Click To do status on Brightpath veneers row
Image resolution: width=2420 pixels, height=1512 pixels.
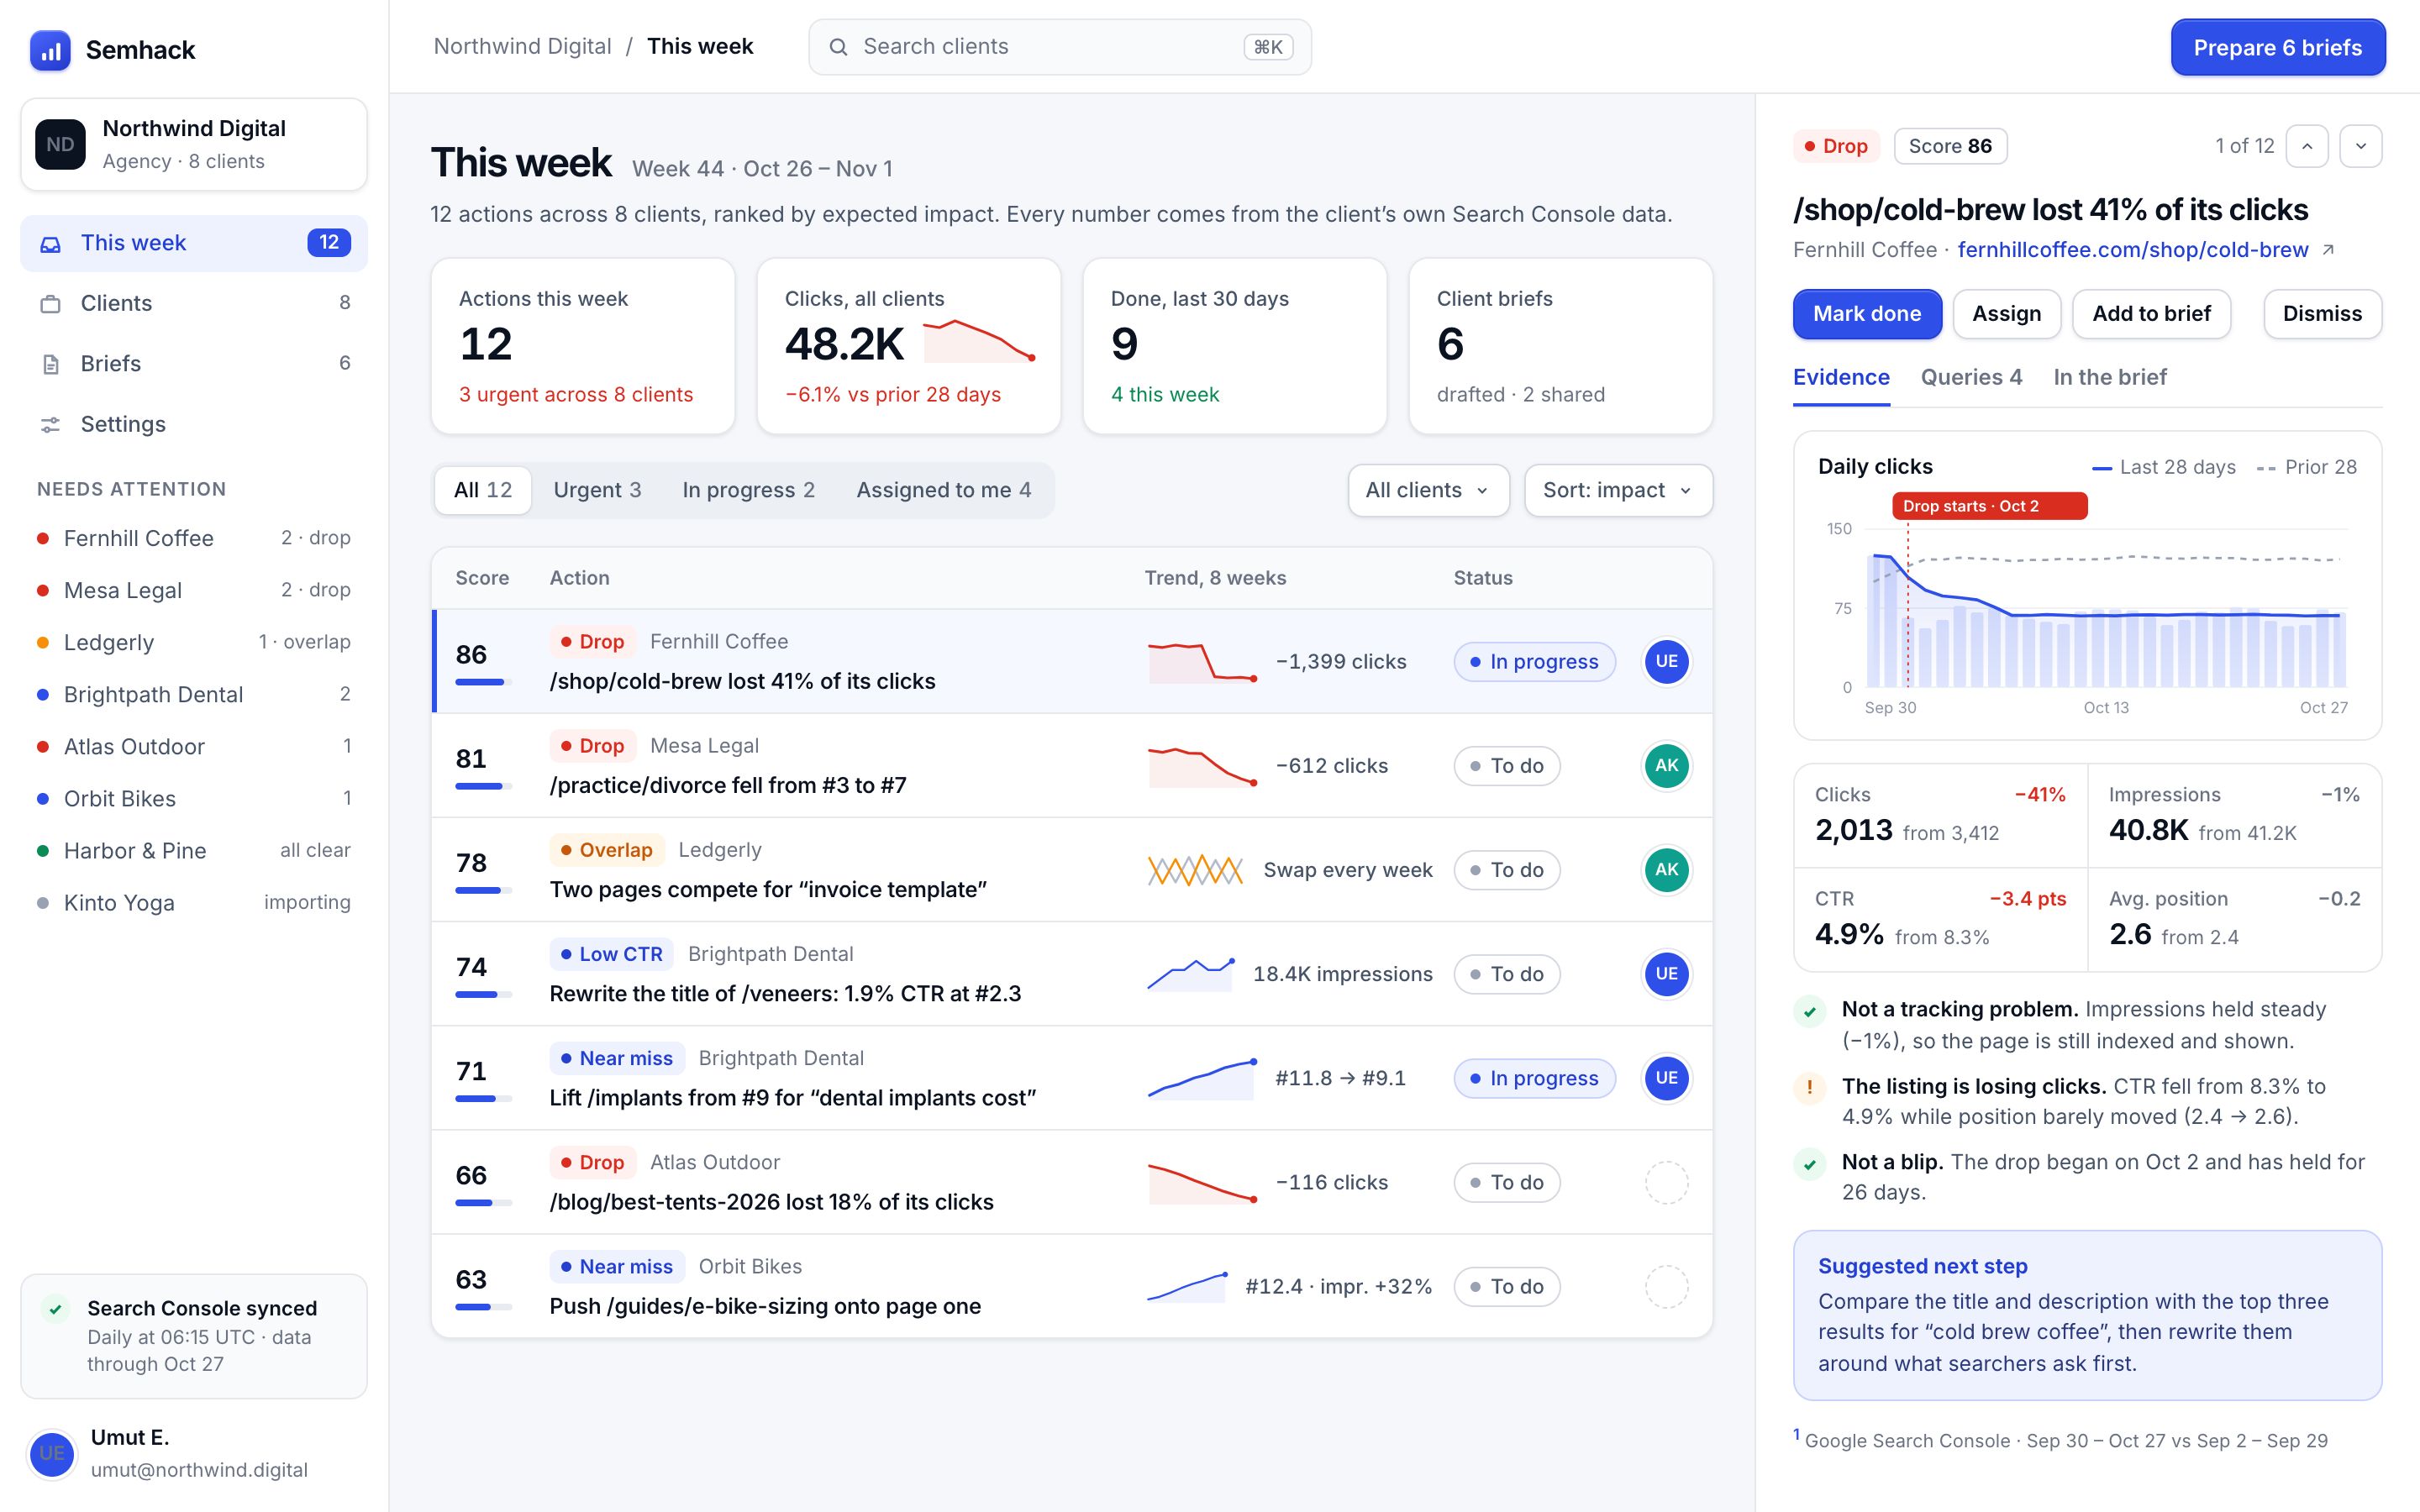pos(1507,974)
